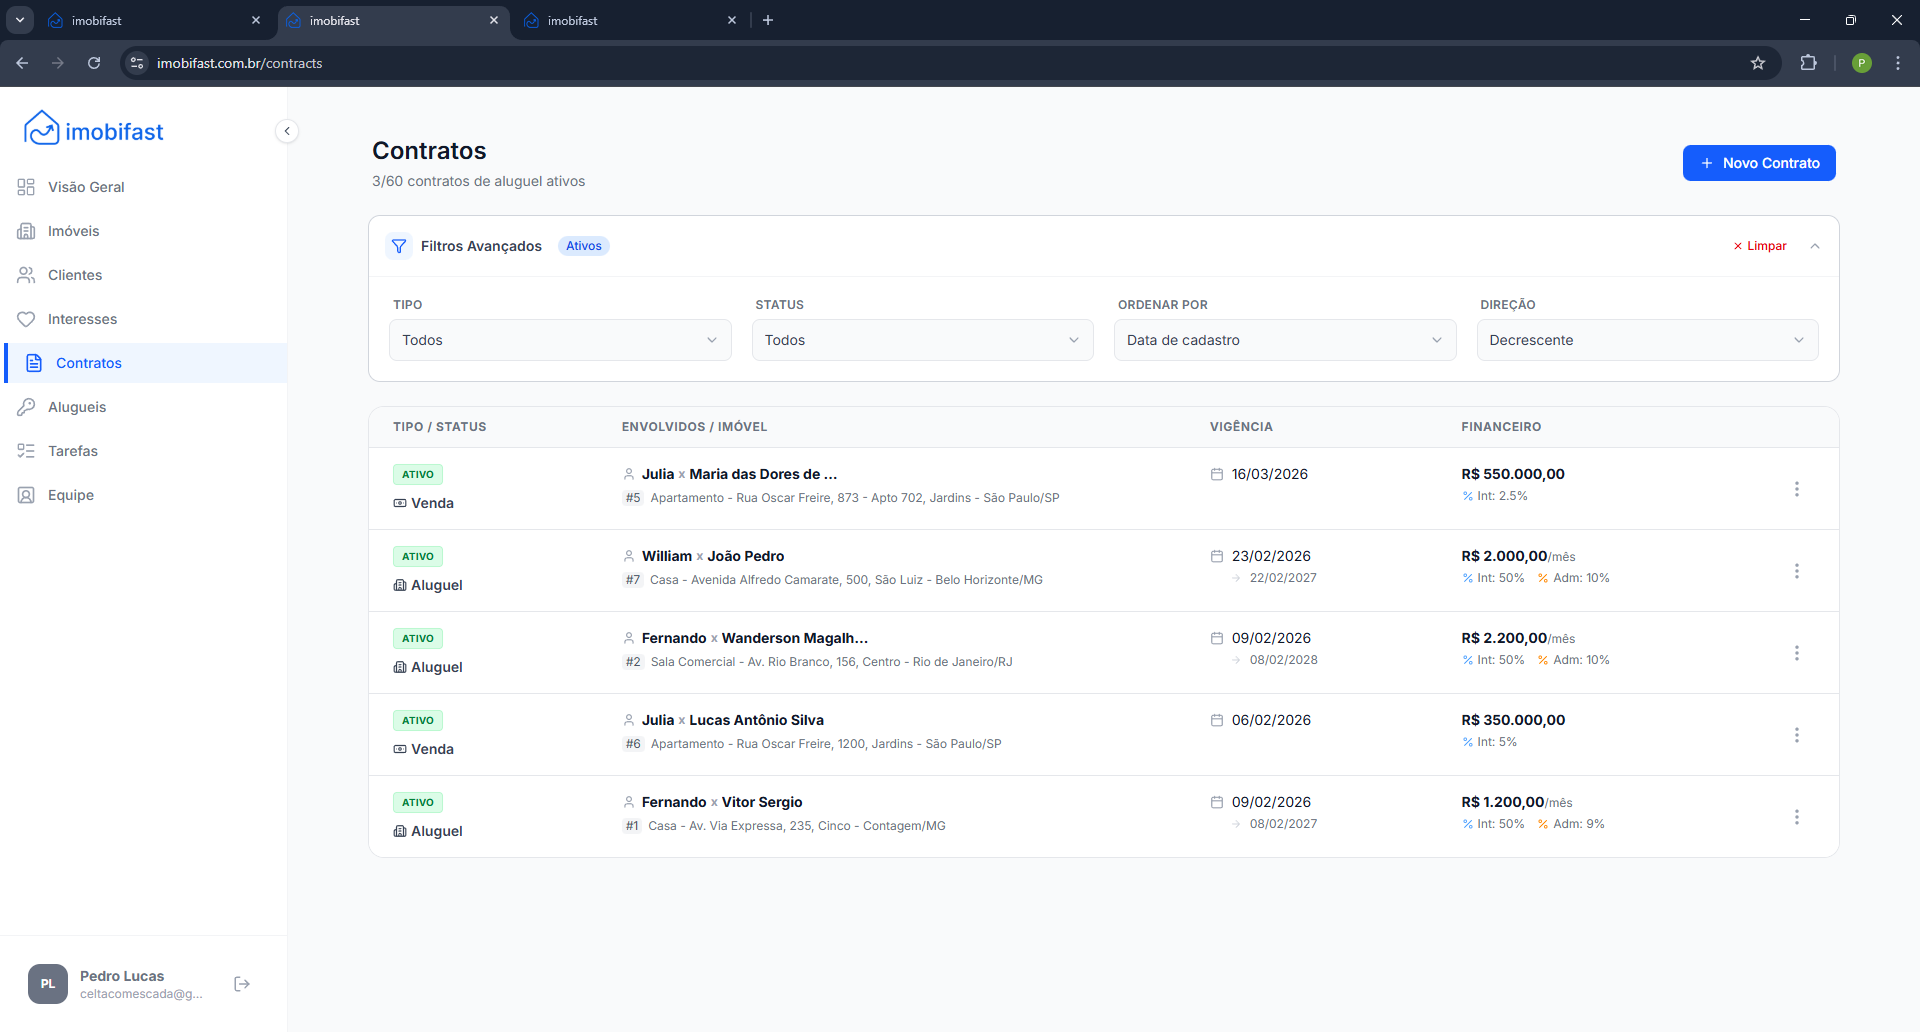
Task: Clear filters with the Limpar link
Action: tap(1760, 246)
